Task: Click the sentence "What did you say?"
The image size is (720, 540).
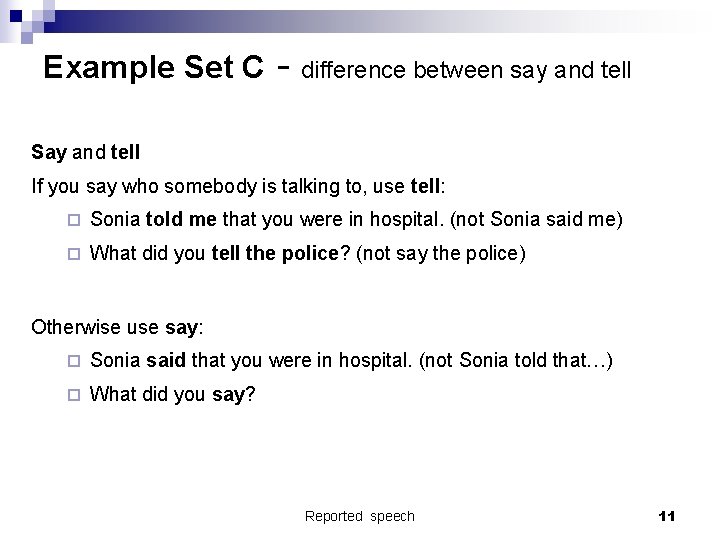Action: (173, 394)
